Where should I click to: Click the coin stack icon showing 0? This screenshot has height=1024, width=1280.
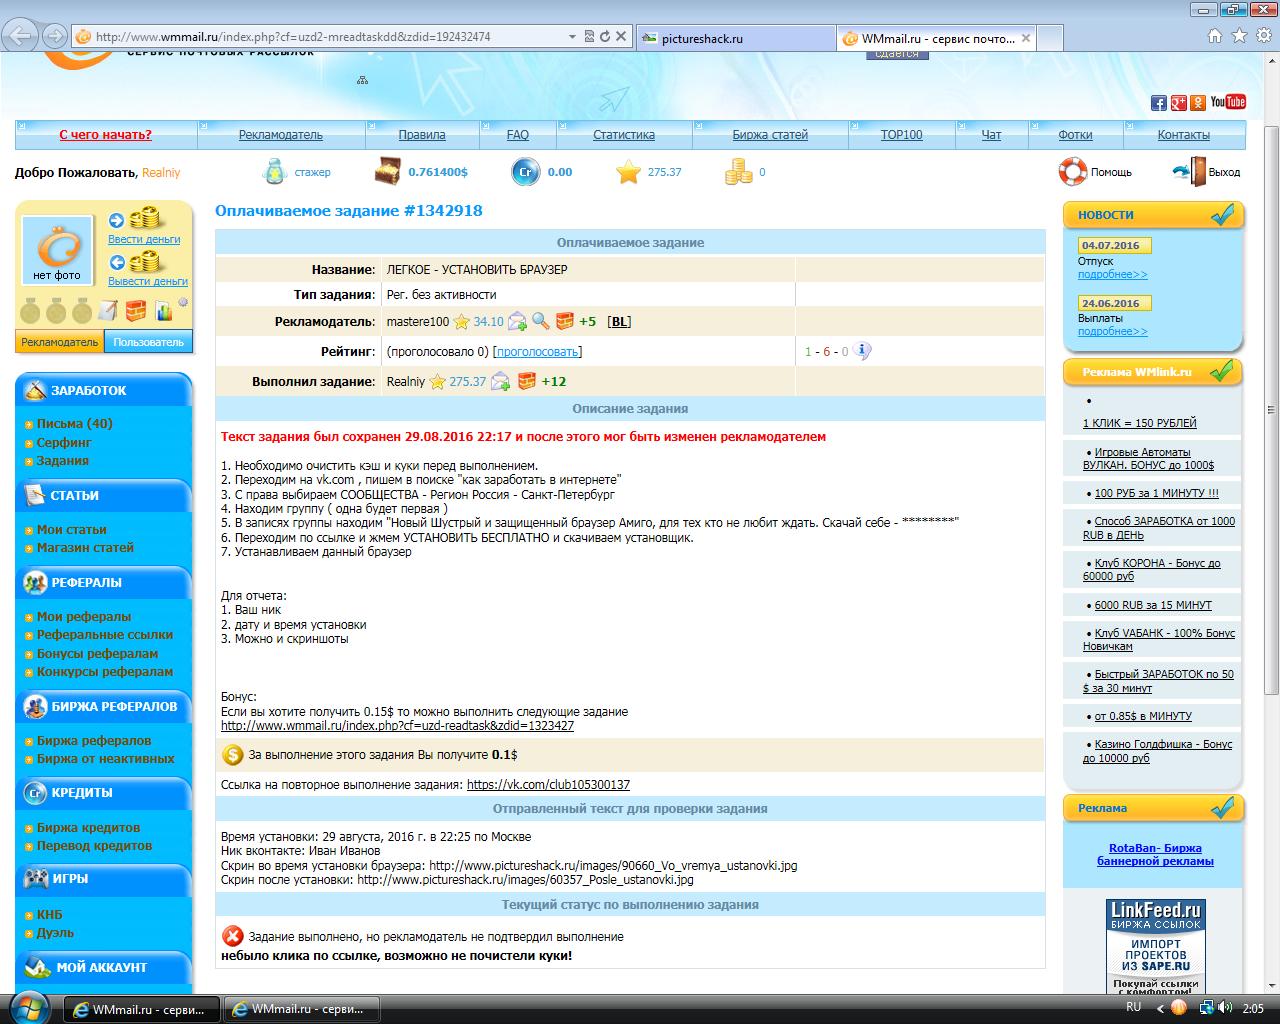pyautogui.click(x=738, y=172)
